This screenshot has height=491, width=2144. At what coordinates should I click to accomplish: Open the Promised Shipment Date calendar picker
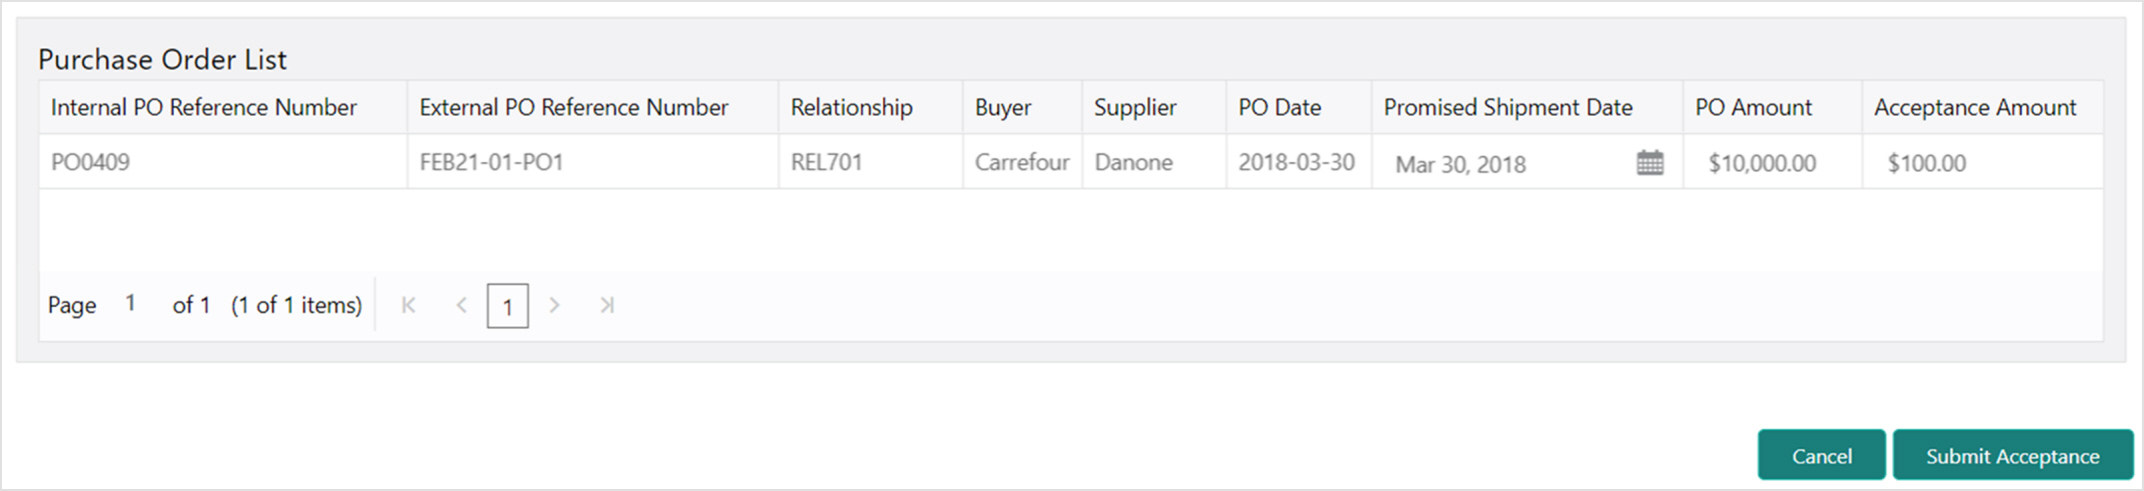(x=1650, y=163)
